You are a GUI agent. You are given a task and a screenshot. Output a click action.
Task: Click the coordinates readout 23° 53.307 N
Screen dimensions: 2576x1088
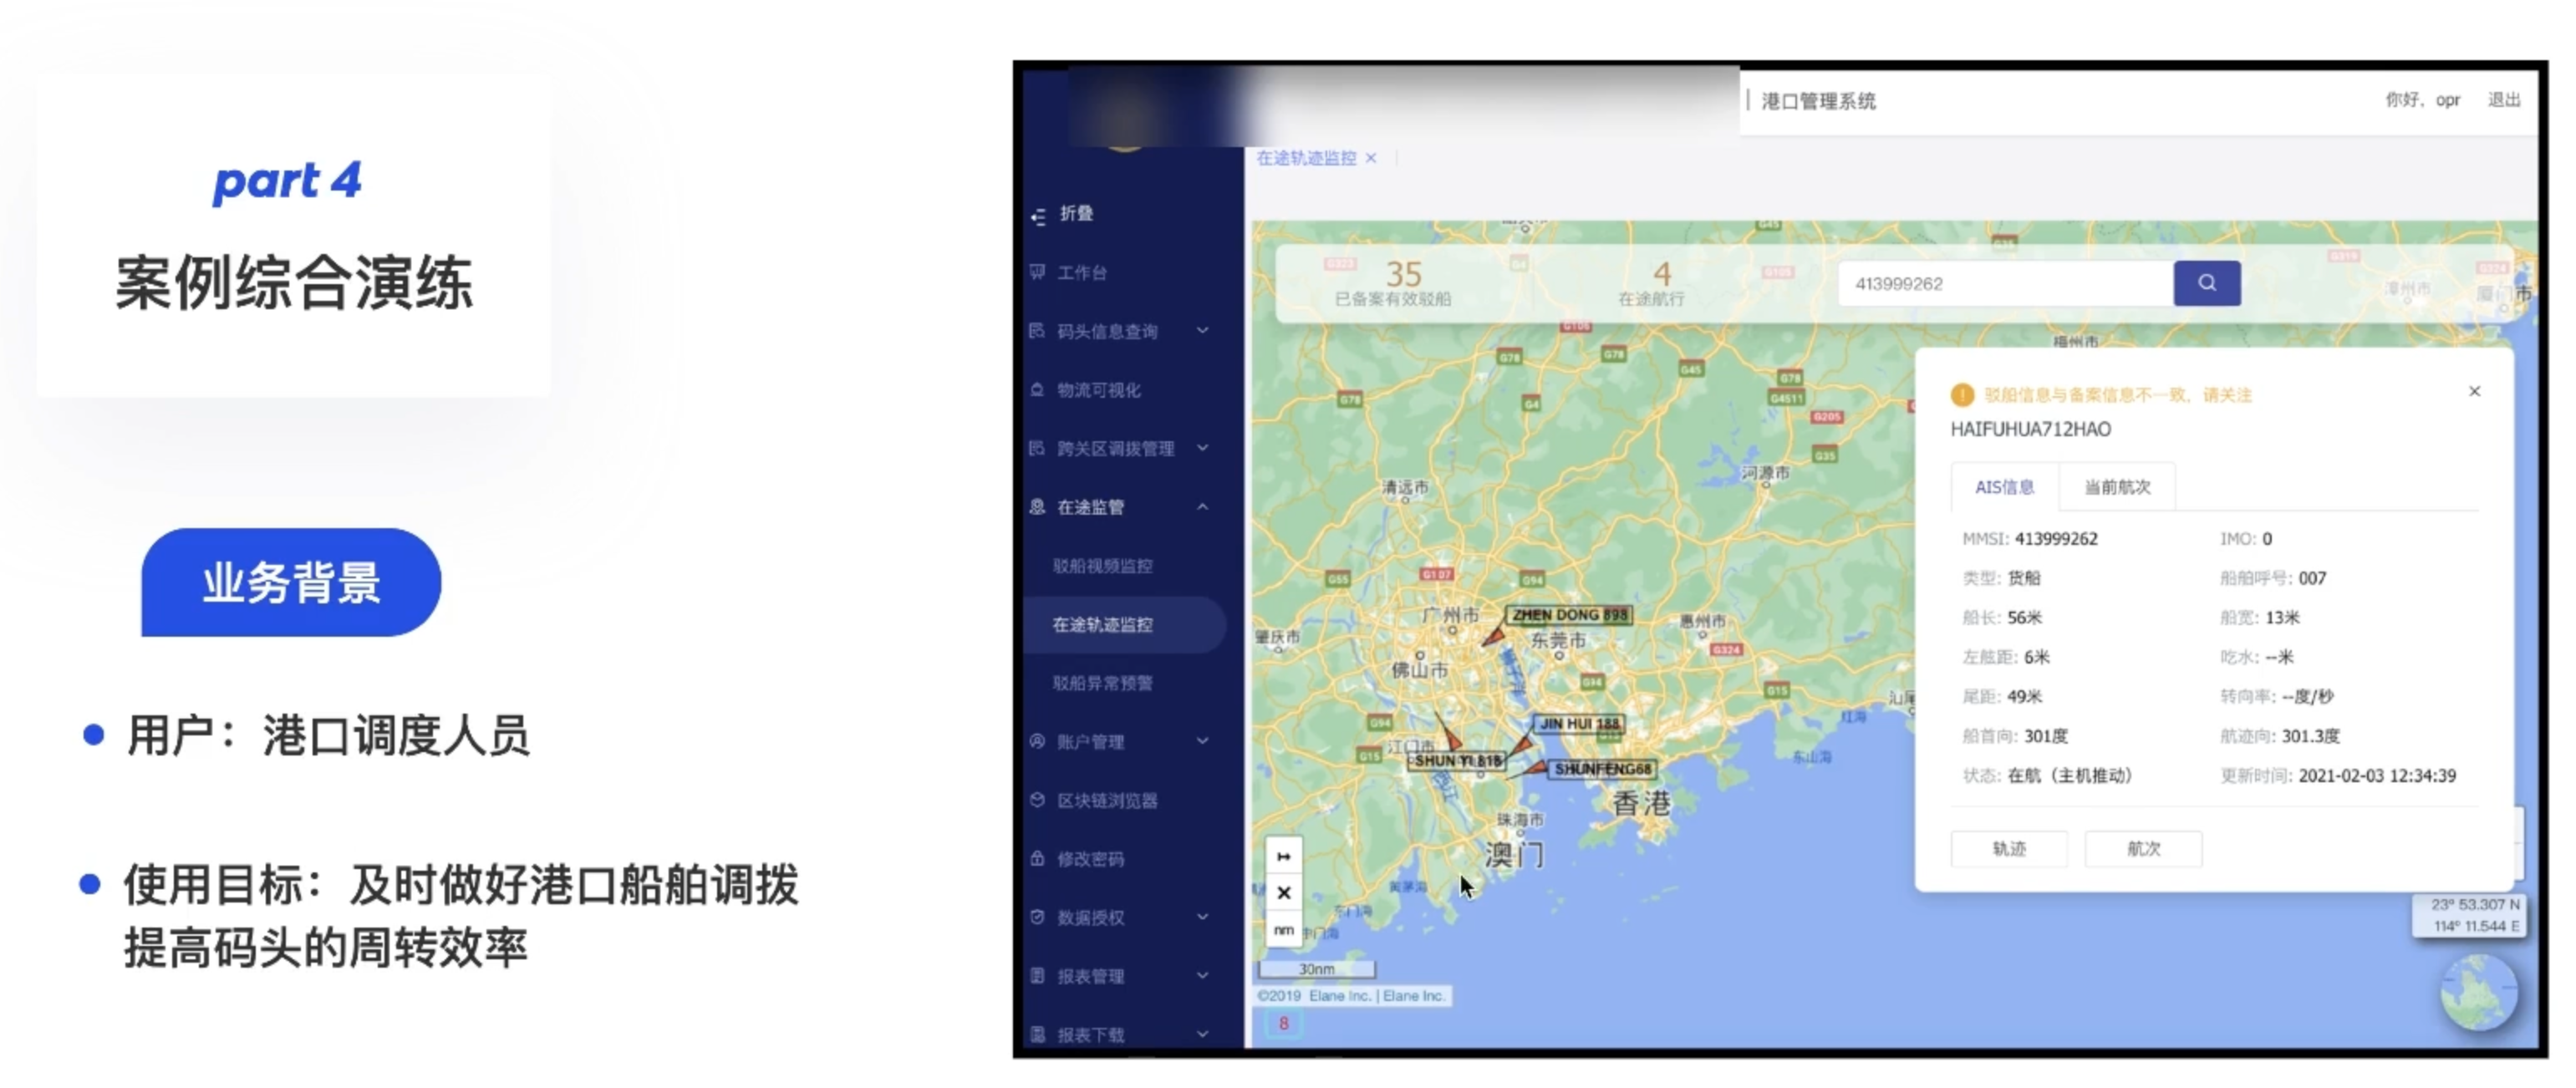coord(2475,904)
